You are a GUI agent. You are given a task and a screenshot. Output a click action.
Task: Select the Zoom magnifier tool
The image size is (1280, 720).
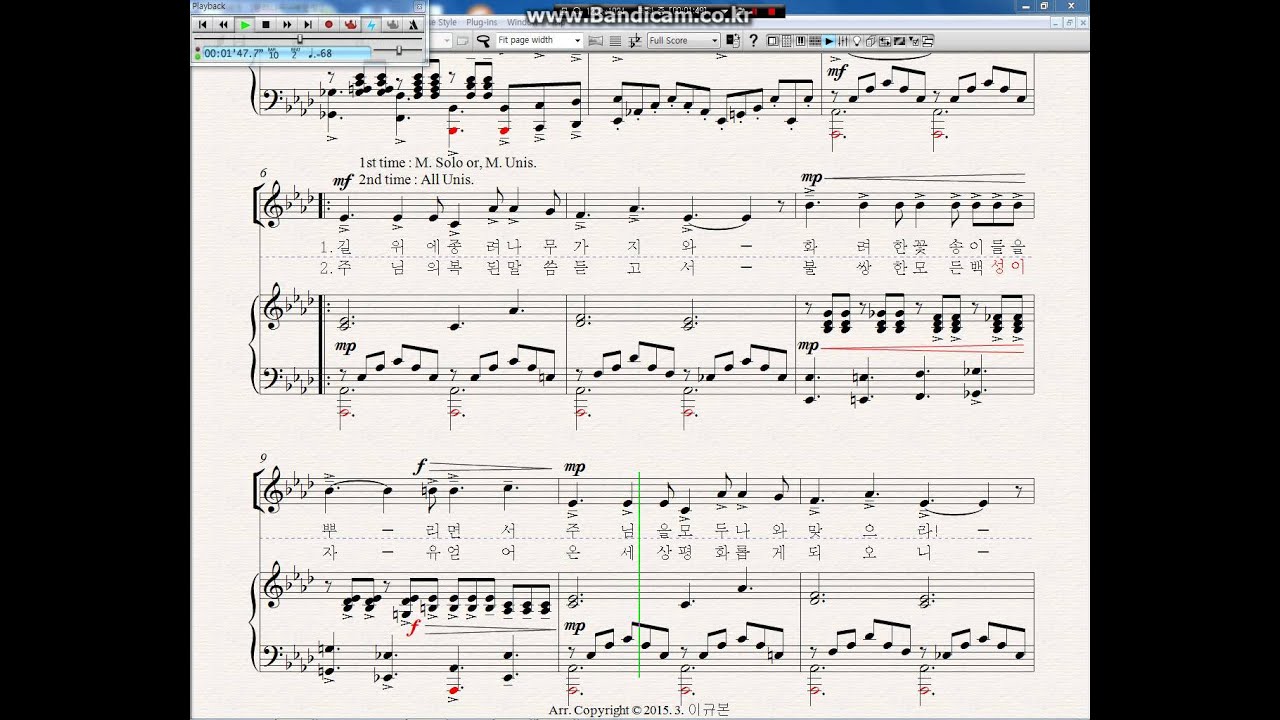tap(483, 40)
